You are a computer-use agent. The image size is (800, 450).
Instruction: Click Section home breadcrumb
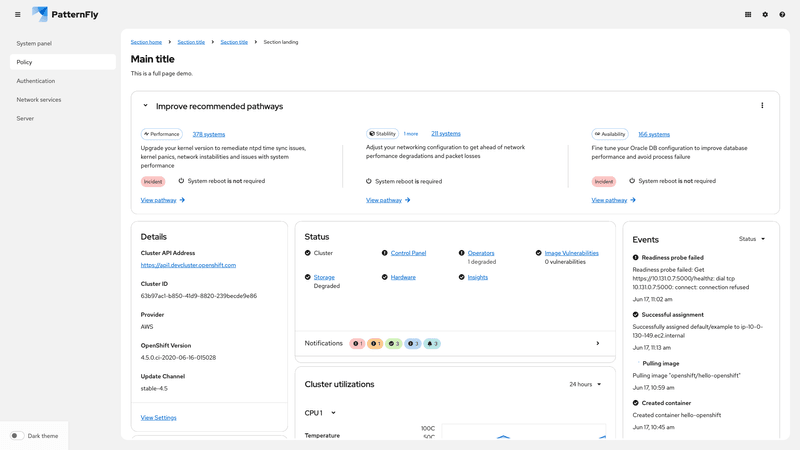pyautogui.click(x=146, y=42)
